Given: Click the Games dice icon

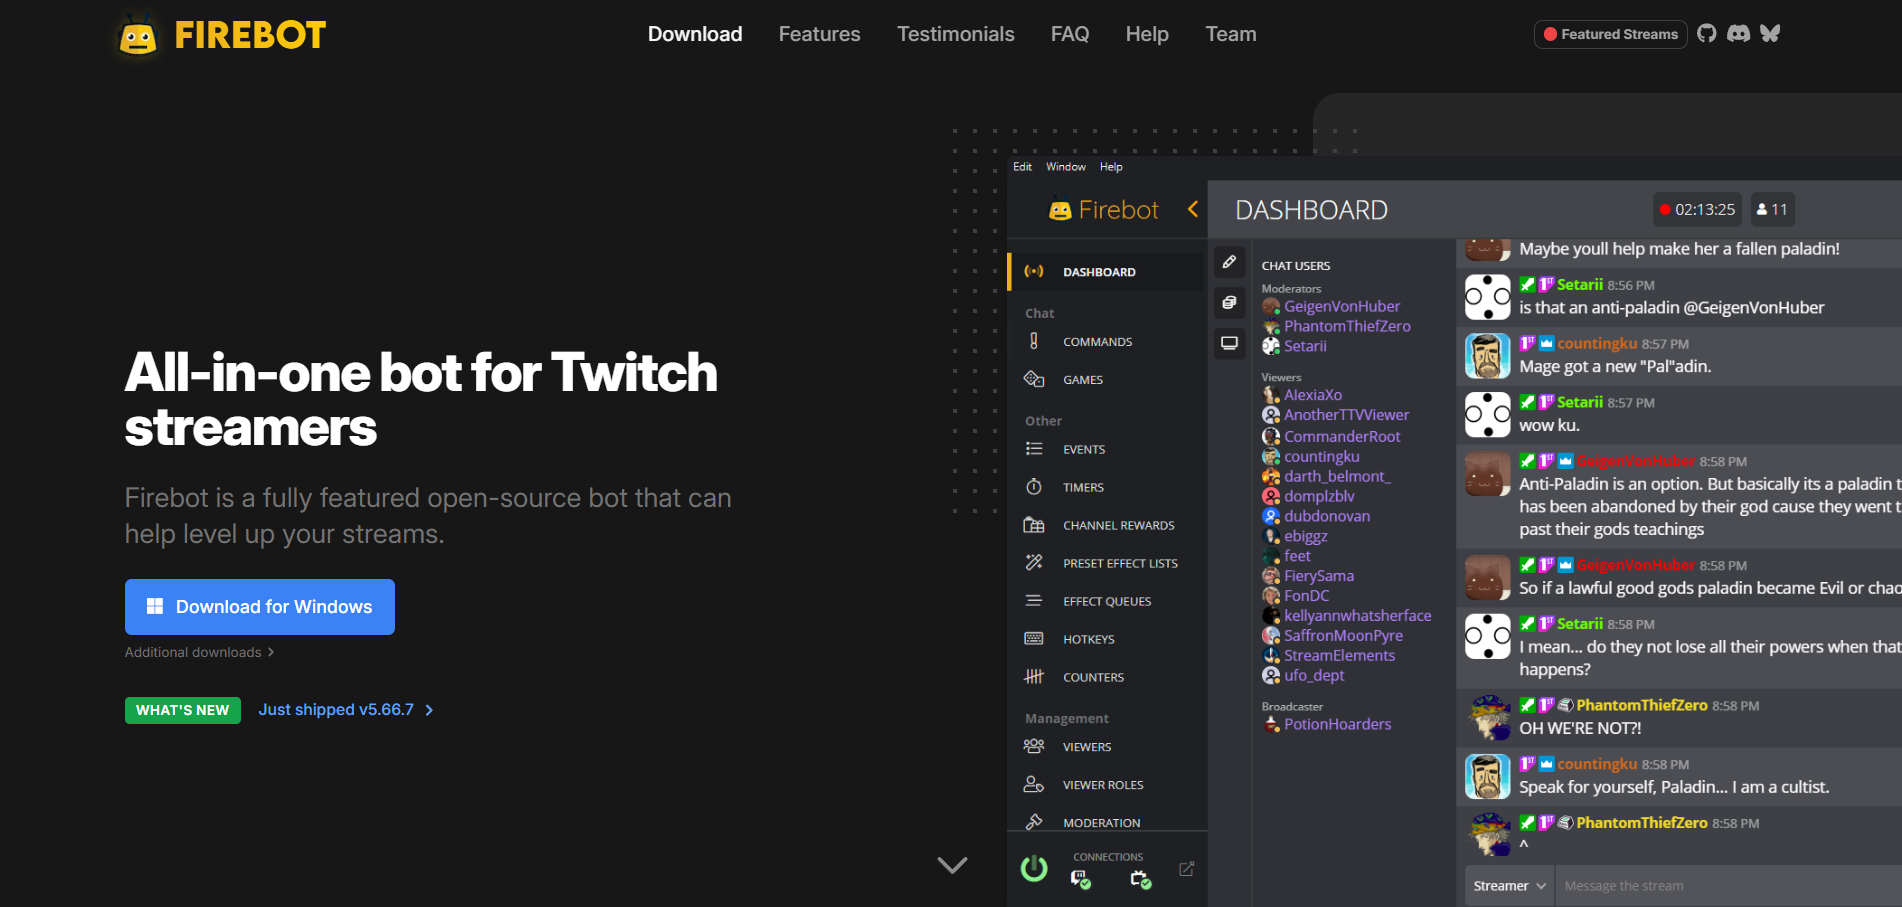Looking at the screenshot, I should (x=1034, y=379).
